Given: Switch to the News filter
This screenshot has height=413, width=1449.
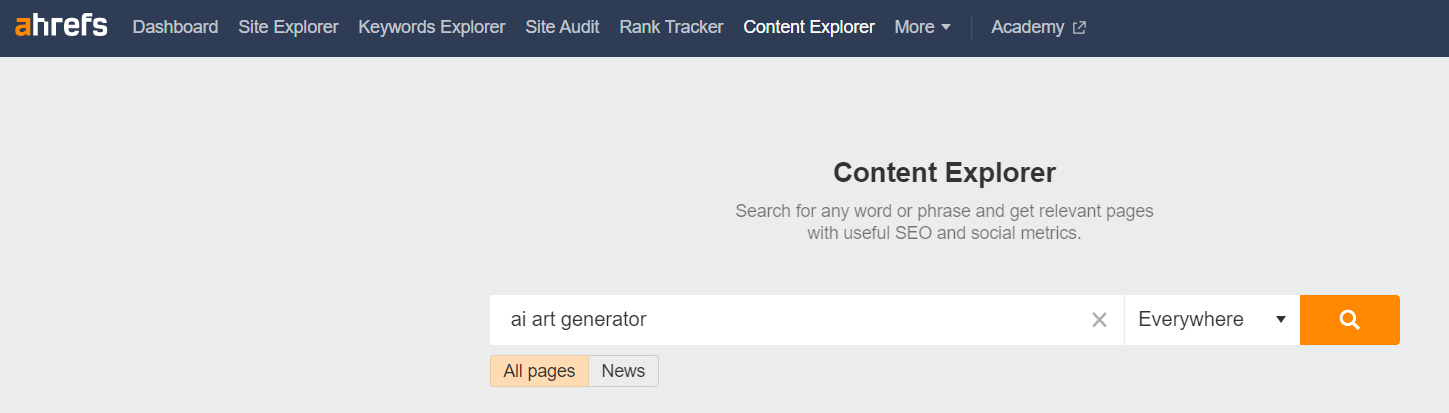Looking at the screenshot, I should (x=623, y=371).
